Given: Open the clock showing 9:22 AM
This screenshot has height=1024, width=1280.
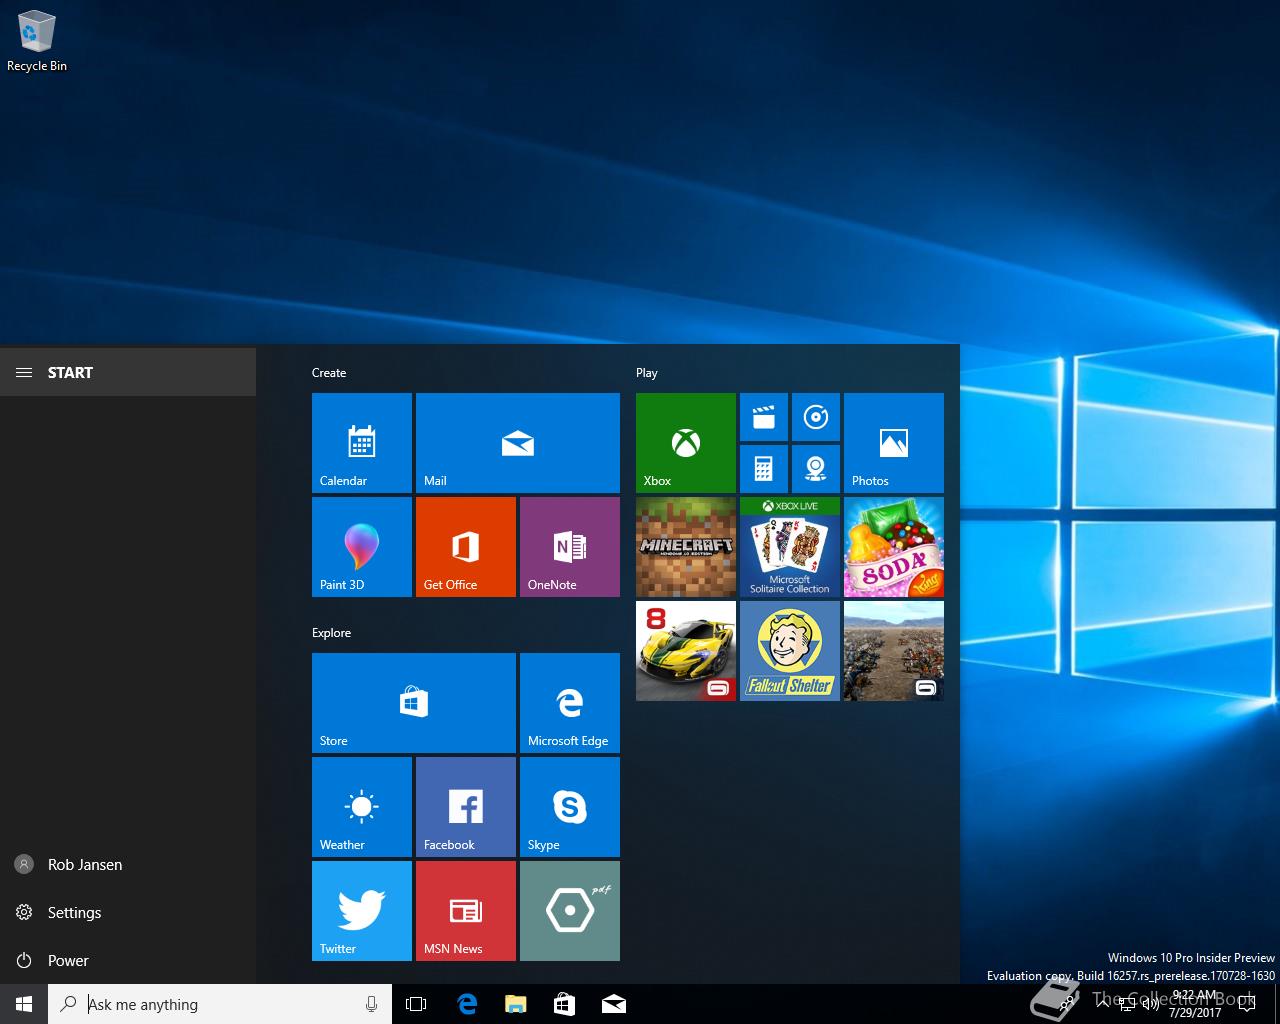Looking at the screenshot, I should [x=1195, y=1004].
